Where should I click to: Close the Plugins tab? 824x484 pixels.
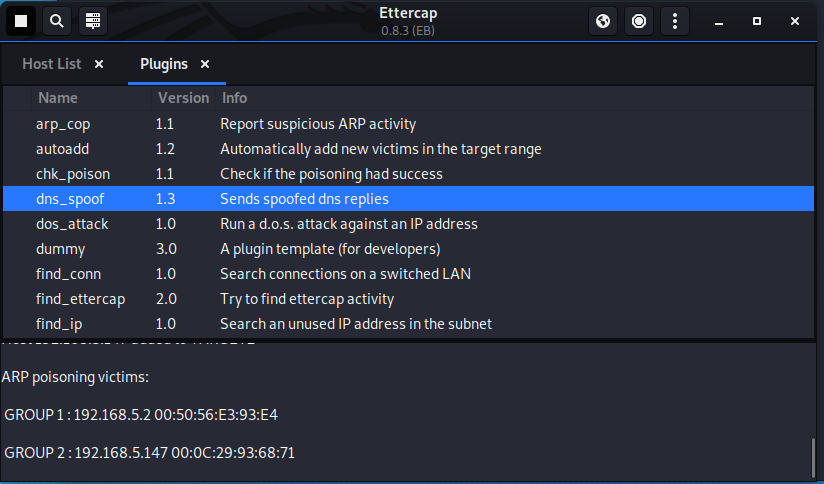(205, 64)
